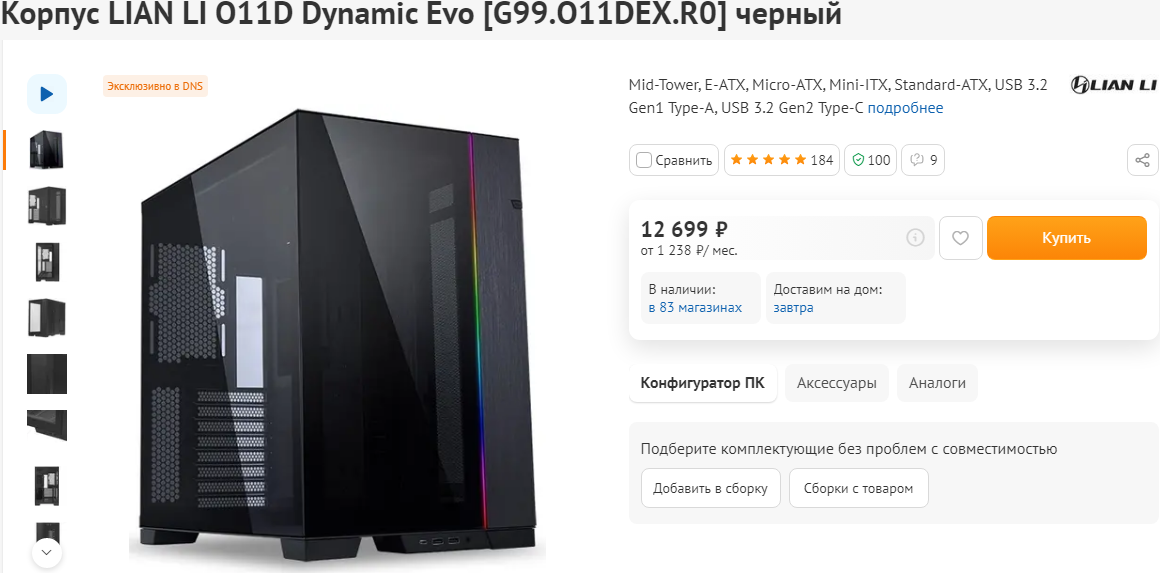Click the reliability shield badge showing 100
The height and width of the screenshot is (573, 1160).
(869, 160)
